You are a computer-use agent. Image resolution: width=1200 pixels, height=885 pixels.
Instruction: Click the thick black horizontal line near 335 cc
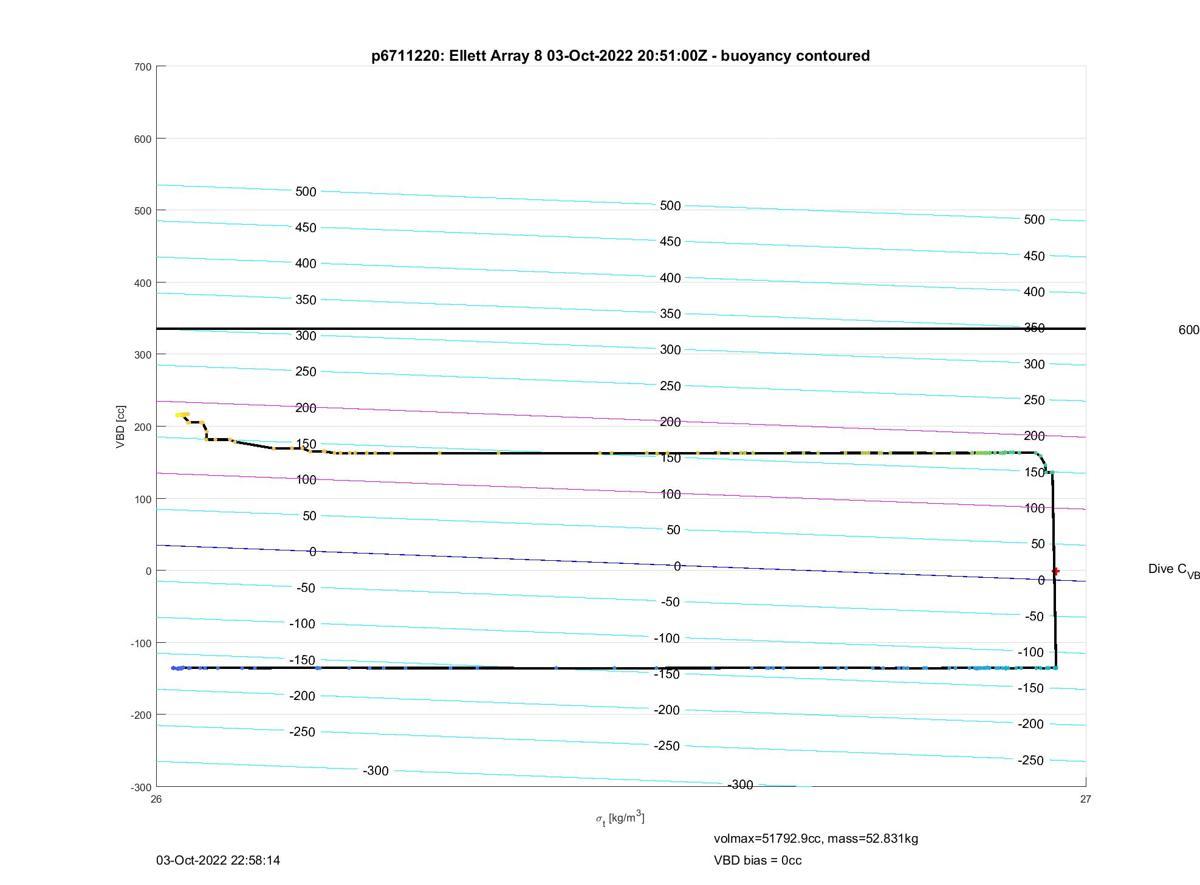tap(620, 328)
